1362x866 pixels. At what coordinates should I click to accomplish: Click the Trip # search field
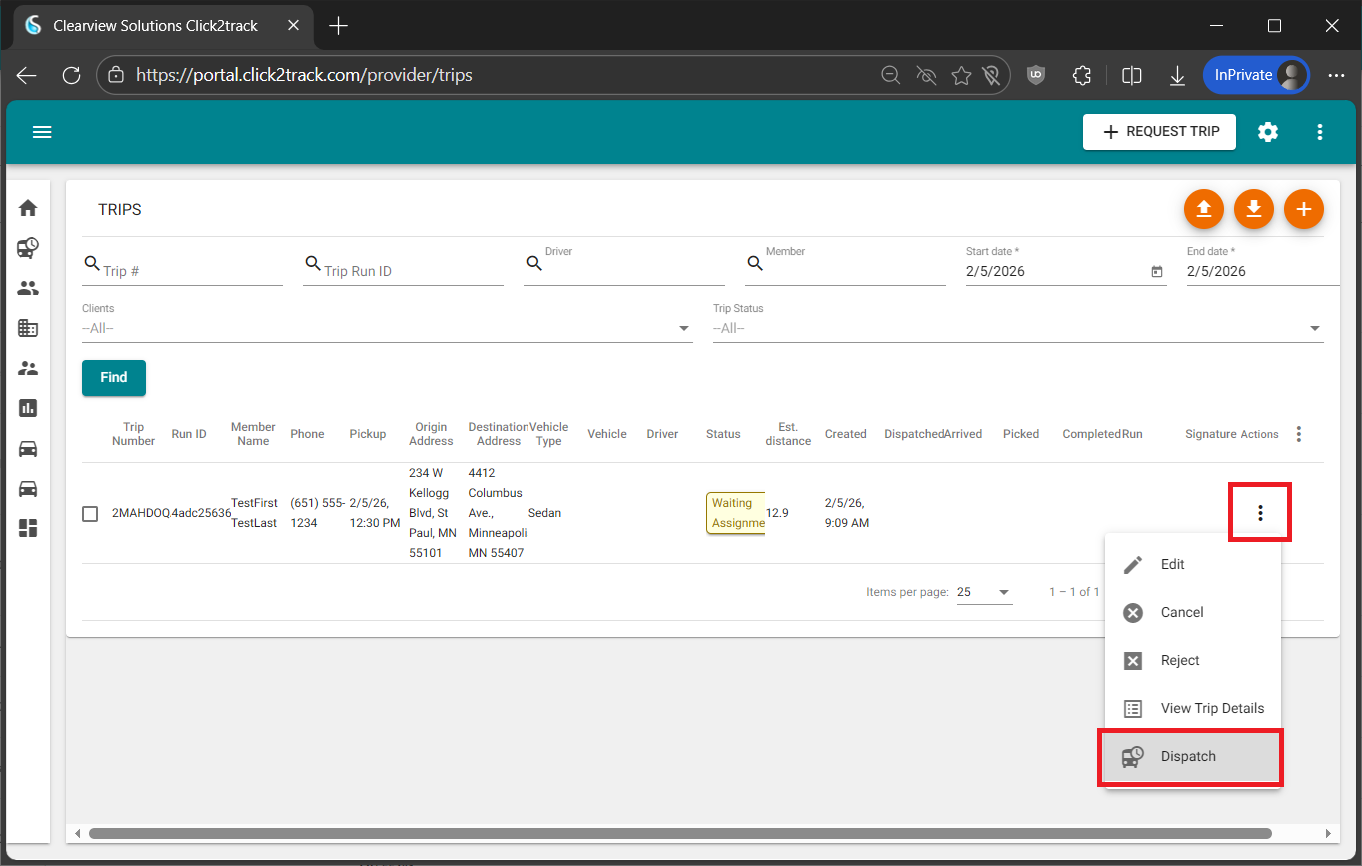coord(190,271)
